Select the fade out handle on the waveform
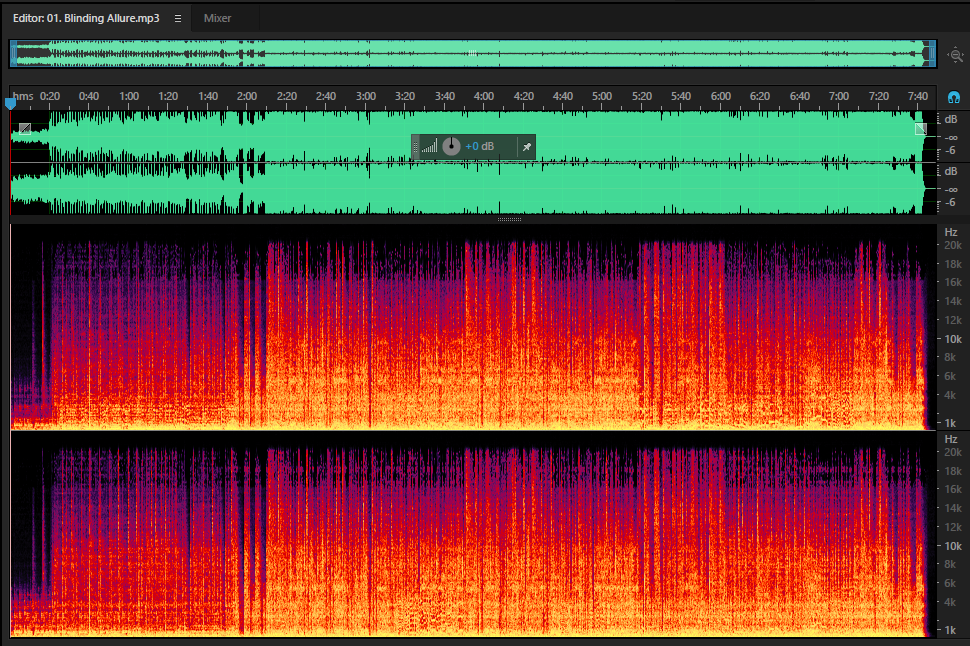Screen dimensions: 970x646 921,129
